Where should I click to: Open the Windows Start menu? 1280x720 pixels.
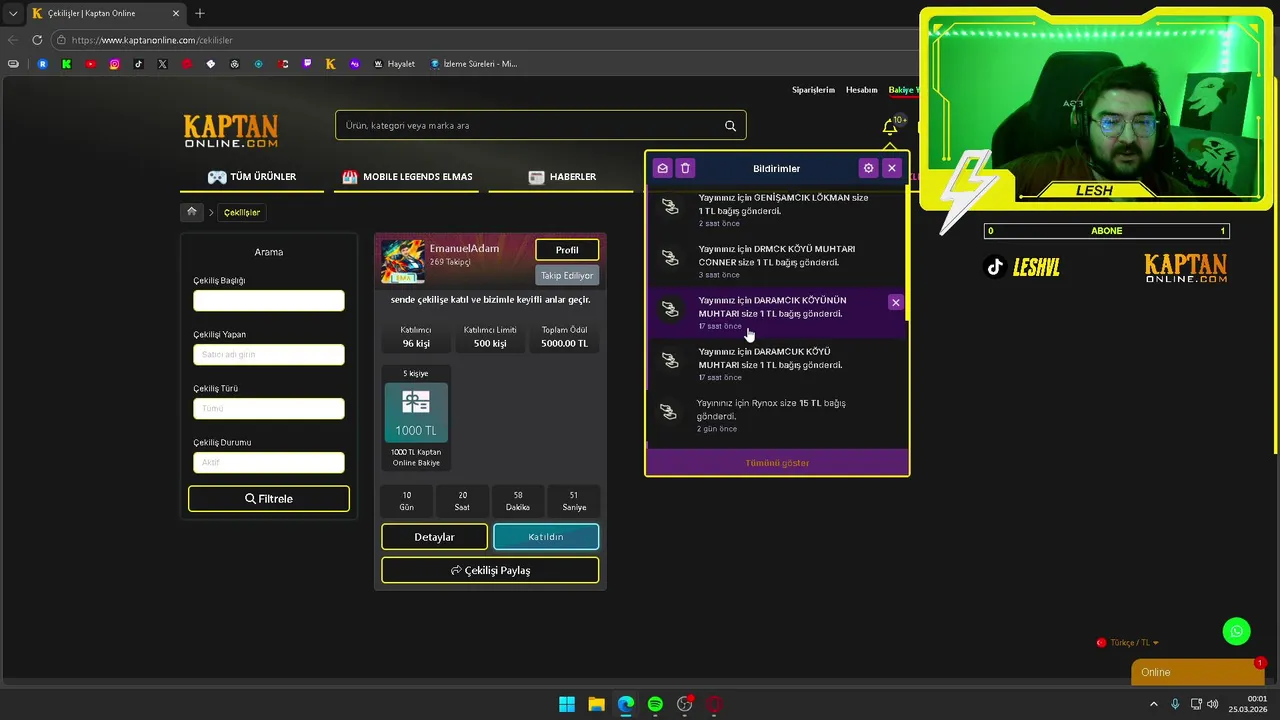pos(567,704)
